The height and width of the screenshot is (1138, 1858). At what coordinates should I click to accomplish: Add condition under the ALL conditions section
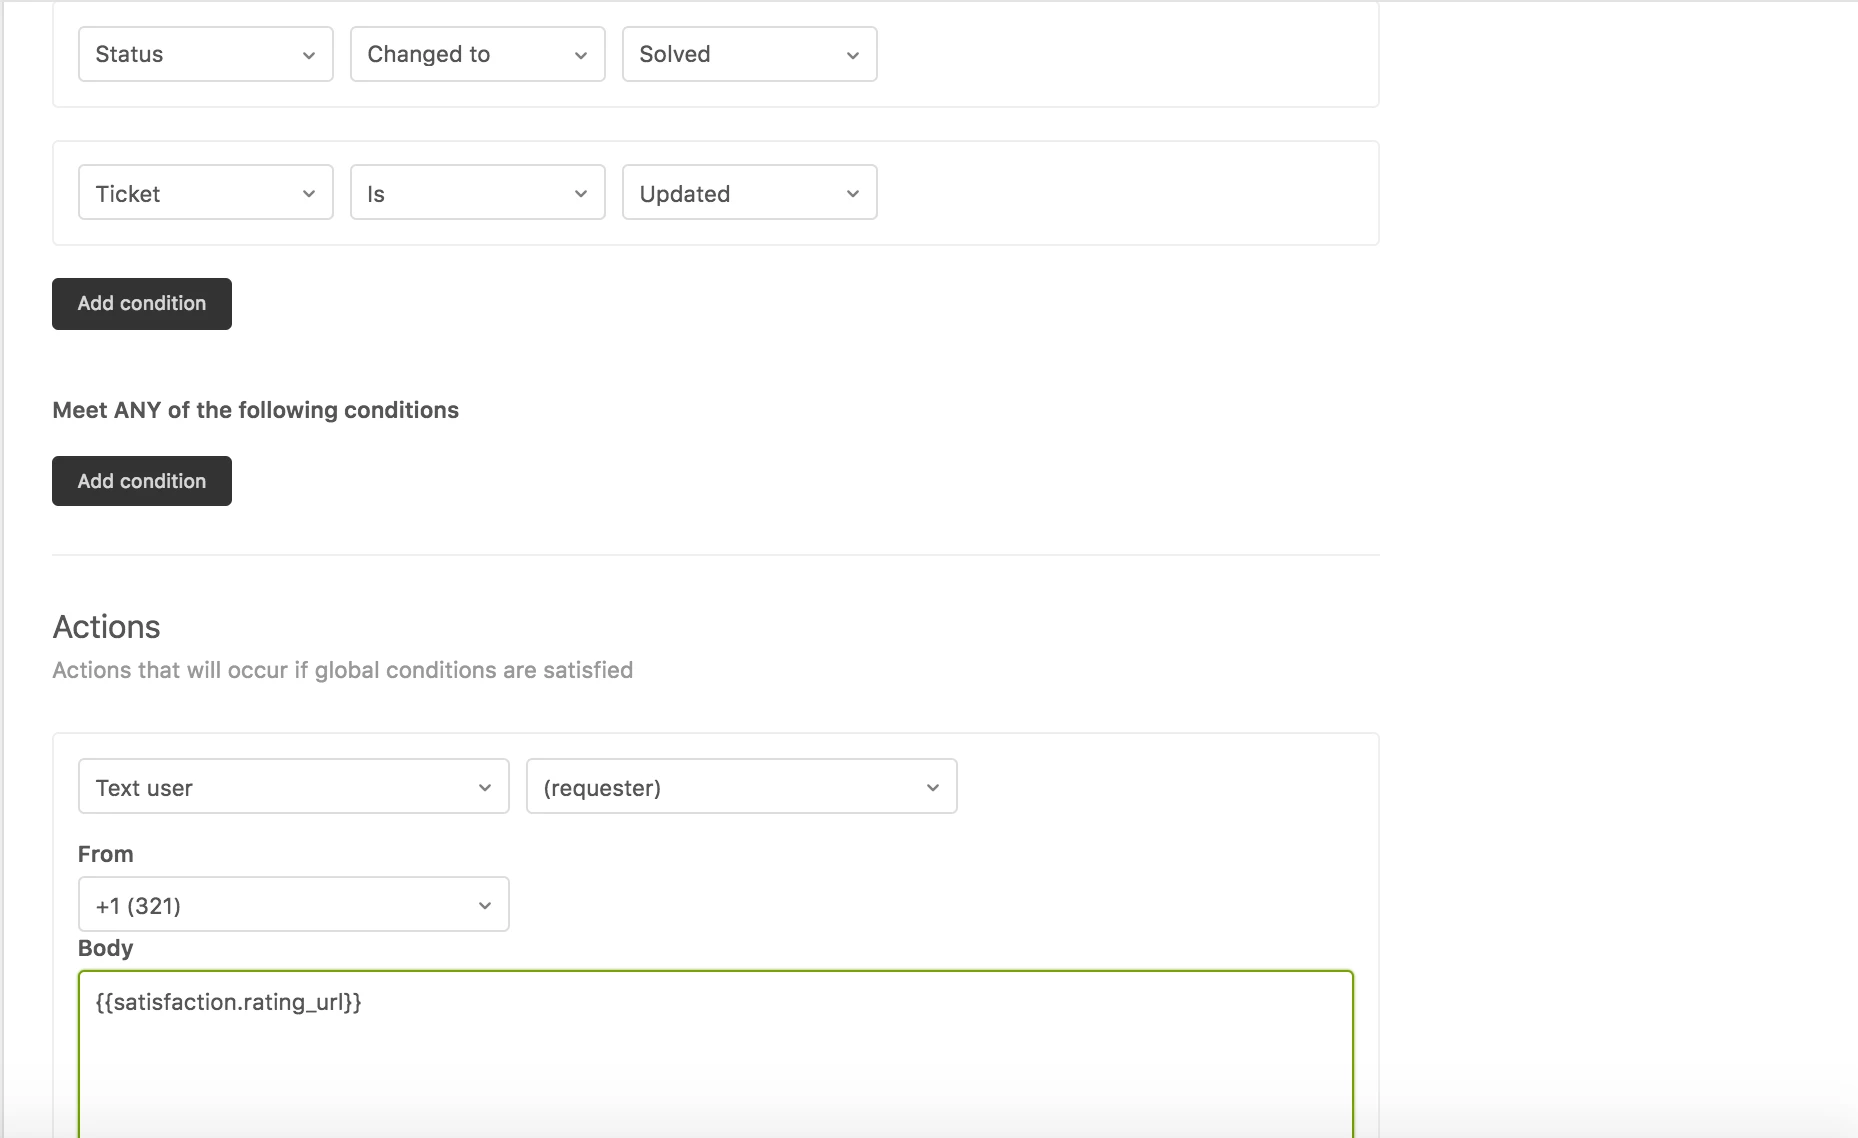click(x=142, y=304)
